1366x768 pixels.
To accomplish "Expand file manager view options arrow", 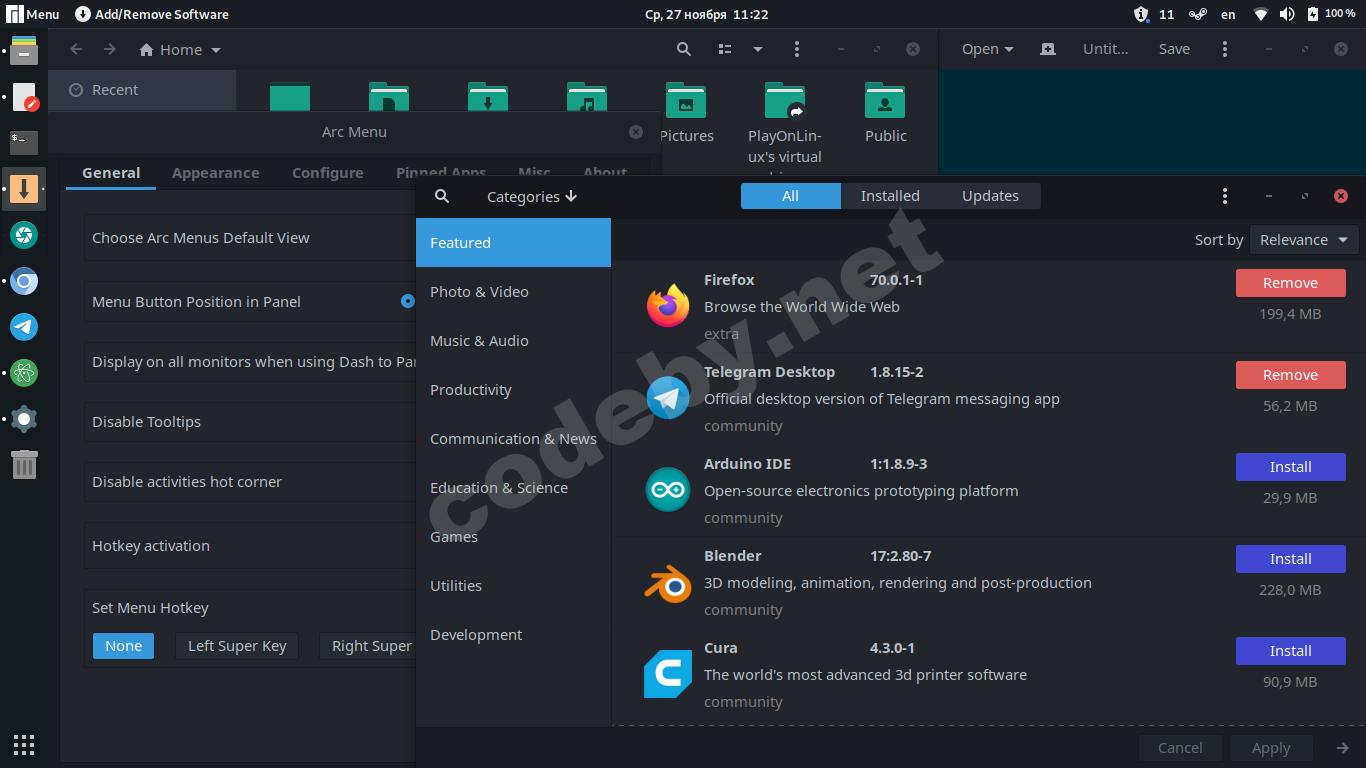I will (758, 49).
